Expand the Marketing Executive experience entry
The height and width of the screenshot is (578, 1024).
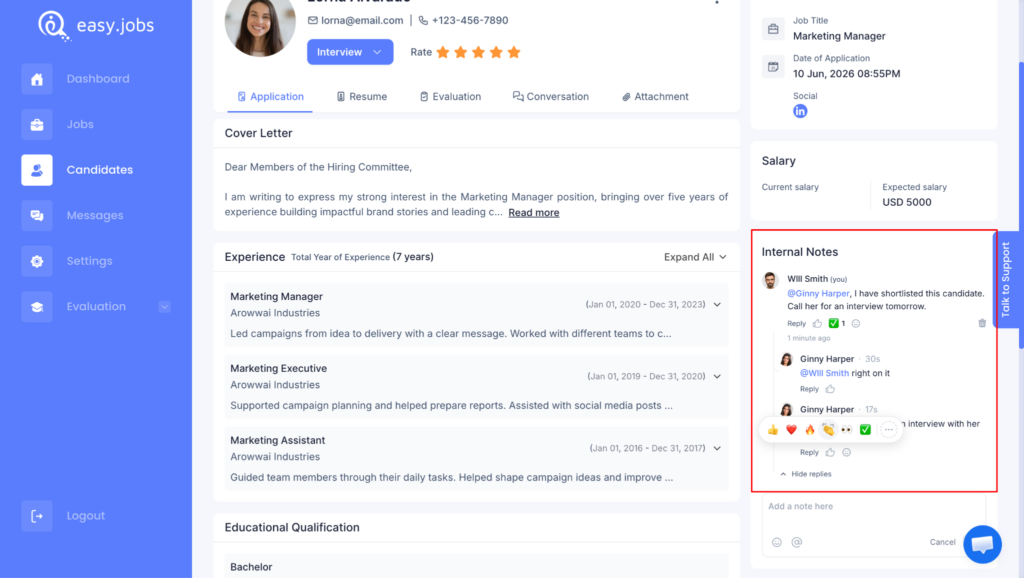717,376
